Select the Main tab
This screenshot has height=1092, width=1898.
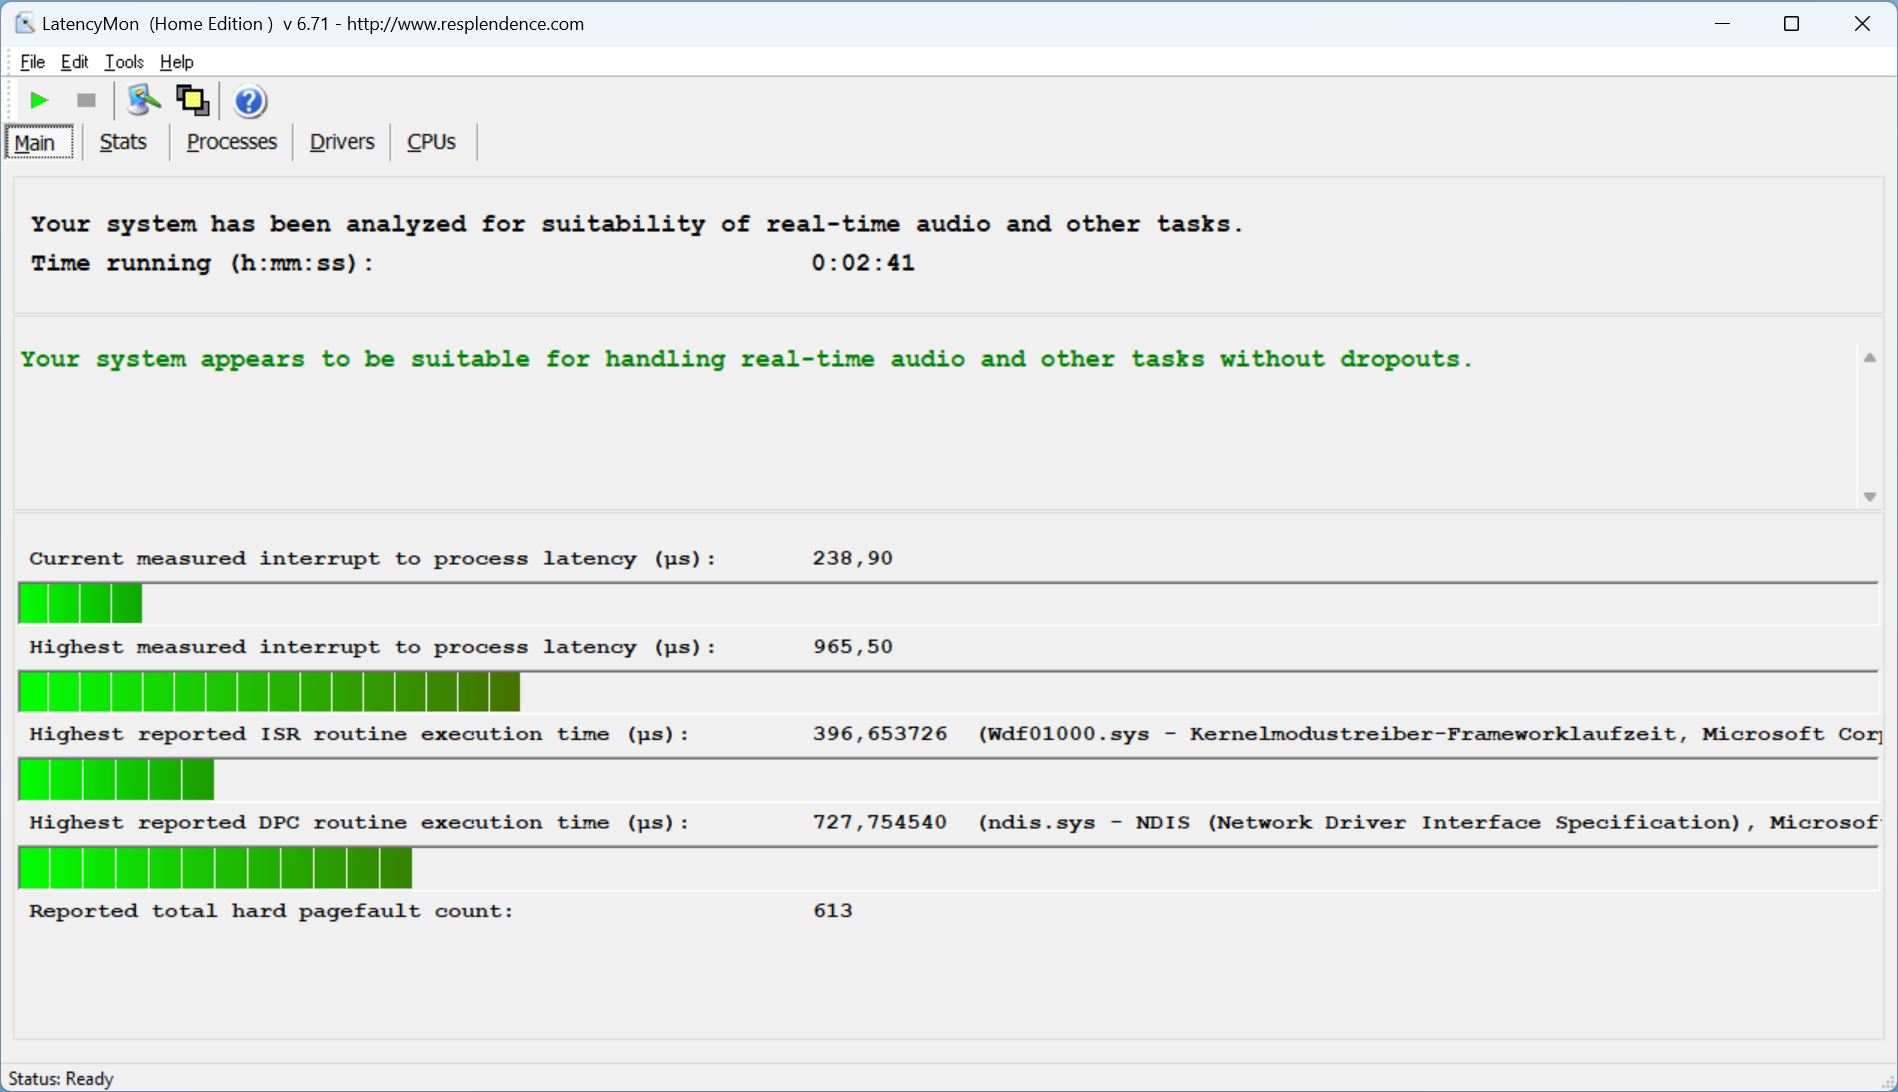pyautogui.click(x=35, y=143)
